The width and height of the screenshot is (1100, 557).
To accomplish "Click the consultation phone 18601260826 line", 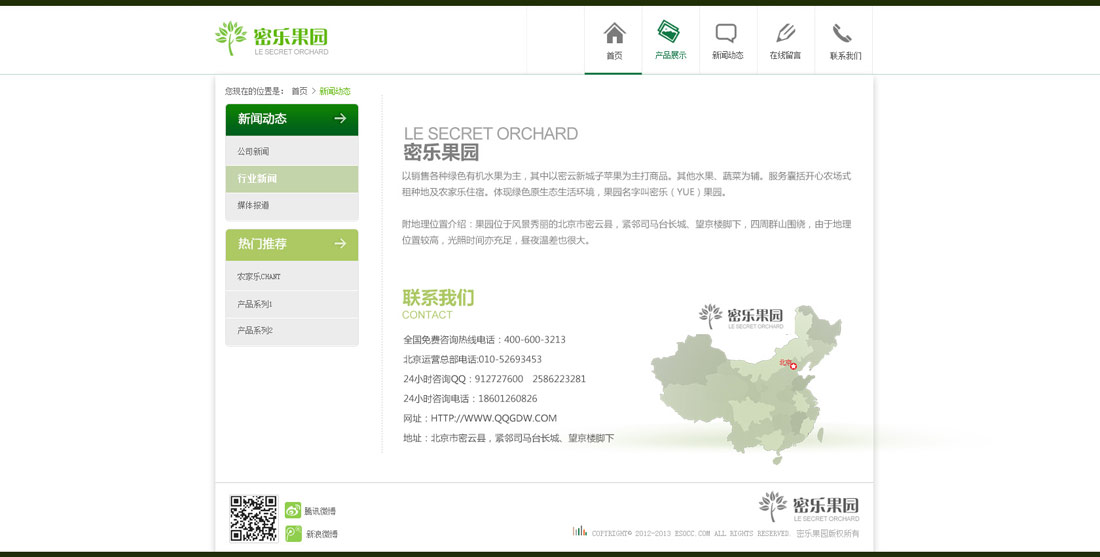I will [x=470, y=398].
